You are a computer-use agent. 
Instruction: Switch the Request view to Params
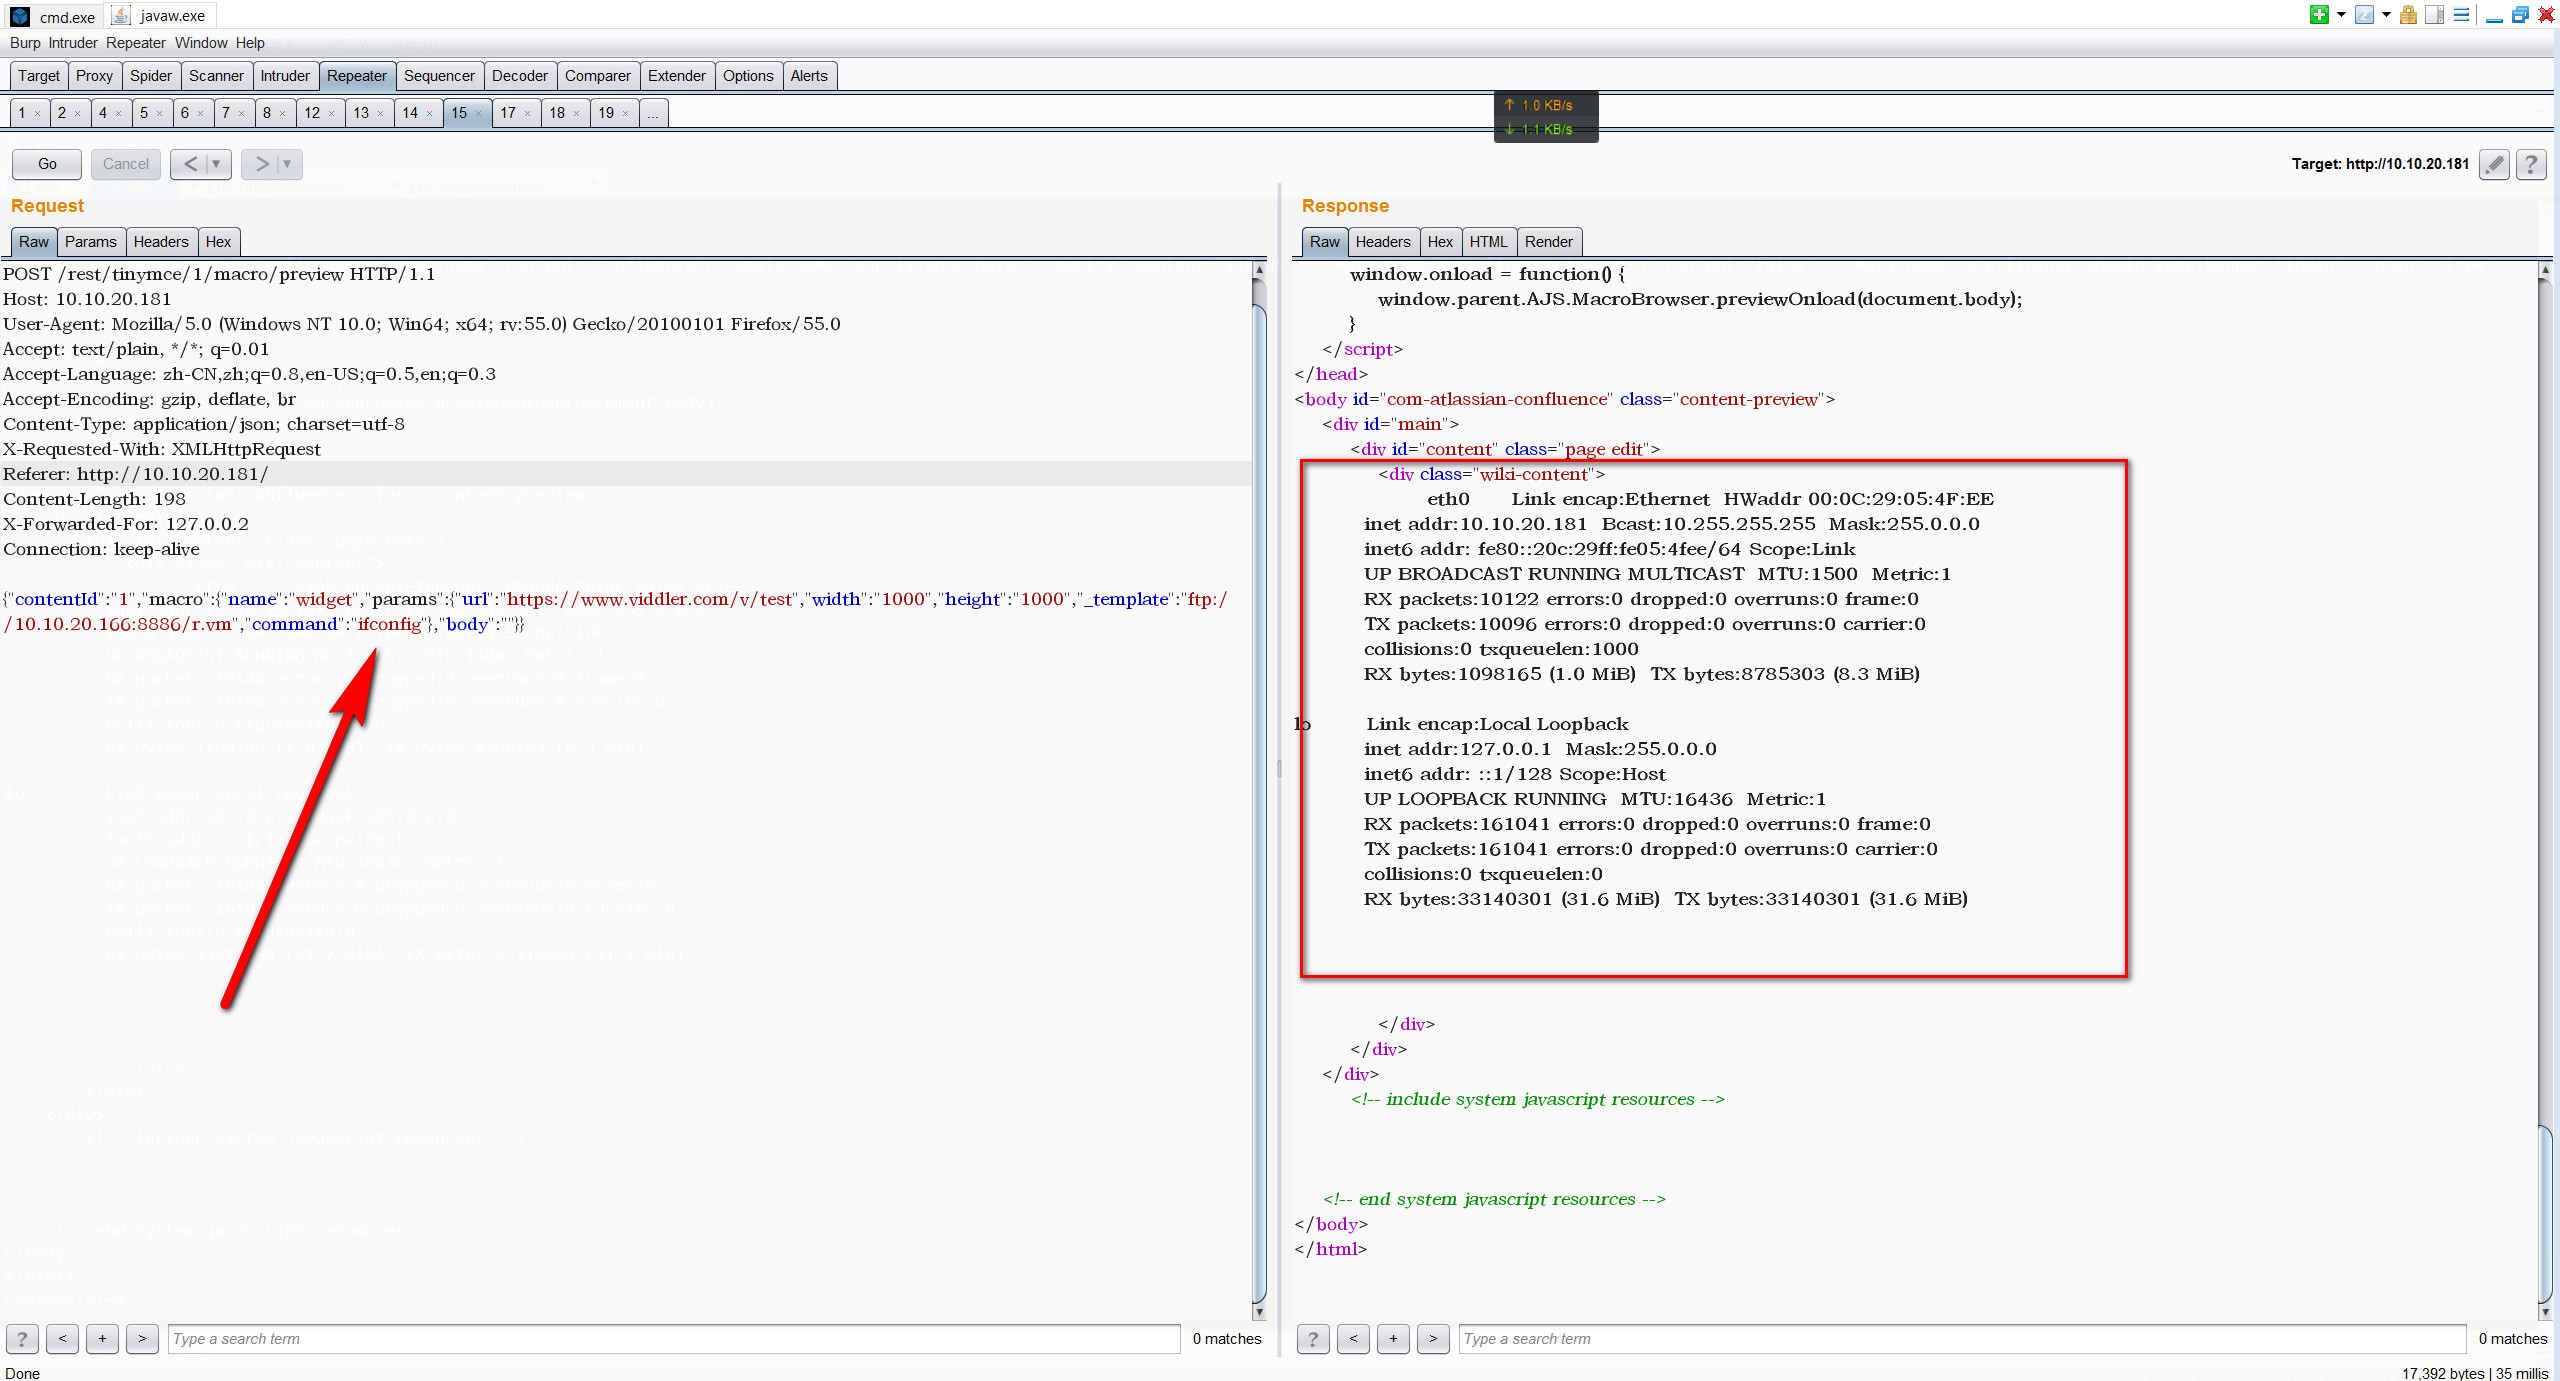(91, 242)
